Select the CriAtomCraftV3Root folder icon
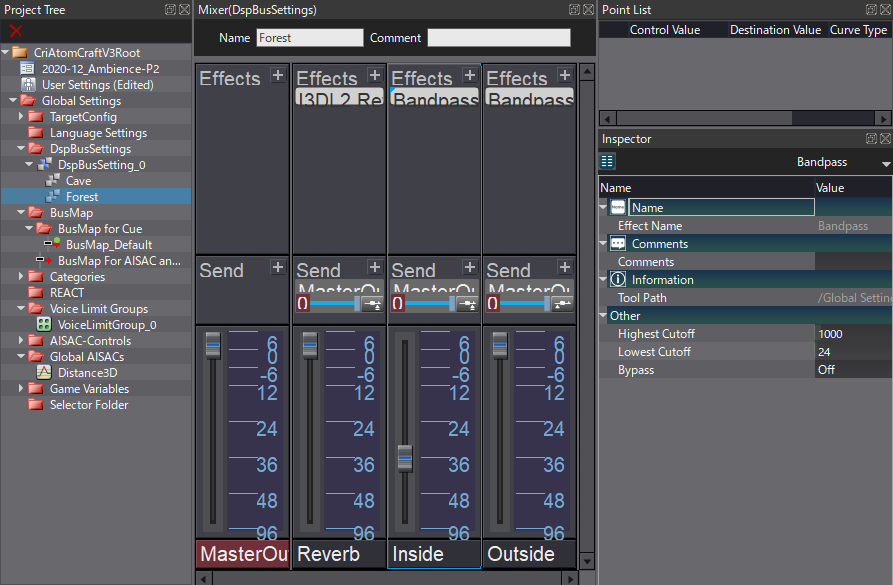 pos(20,52)
